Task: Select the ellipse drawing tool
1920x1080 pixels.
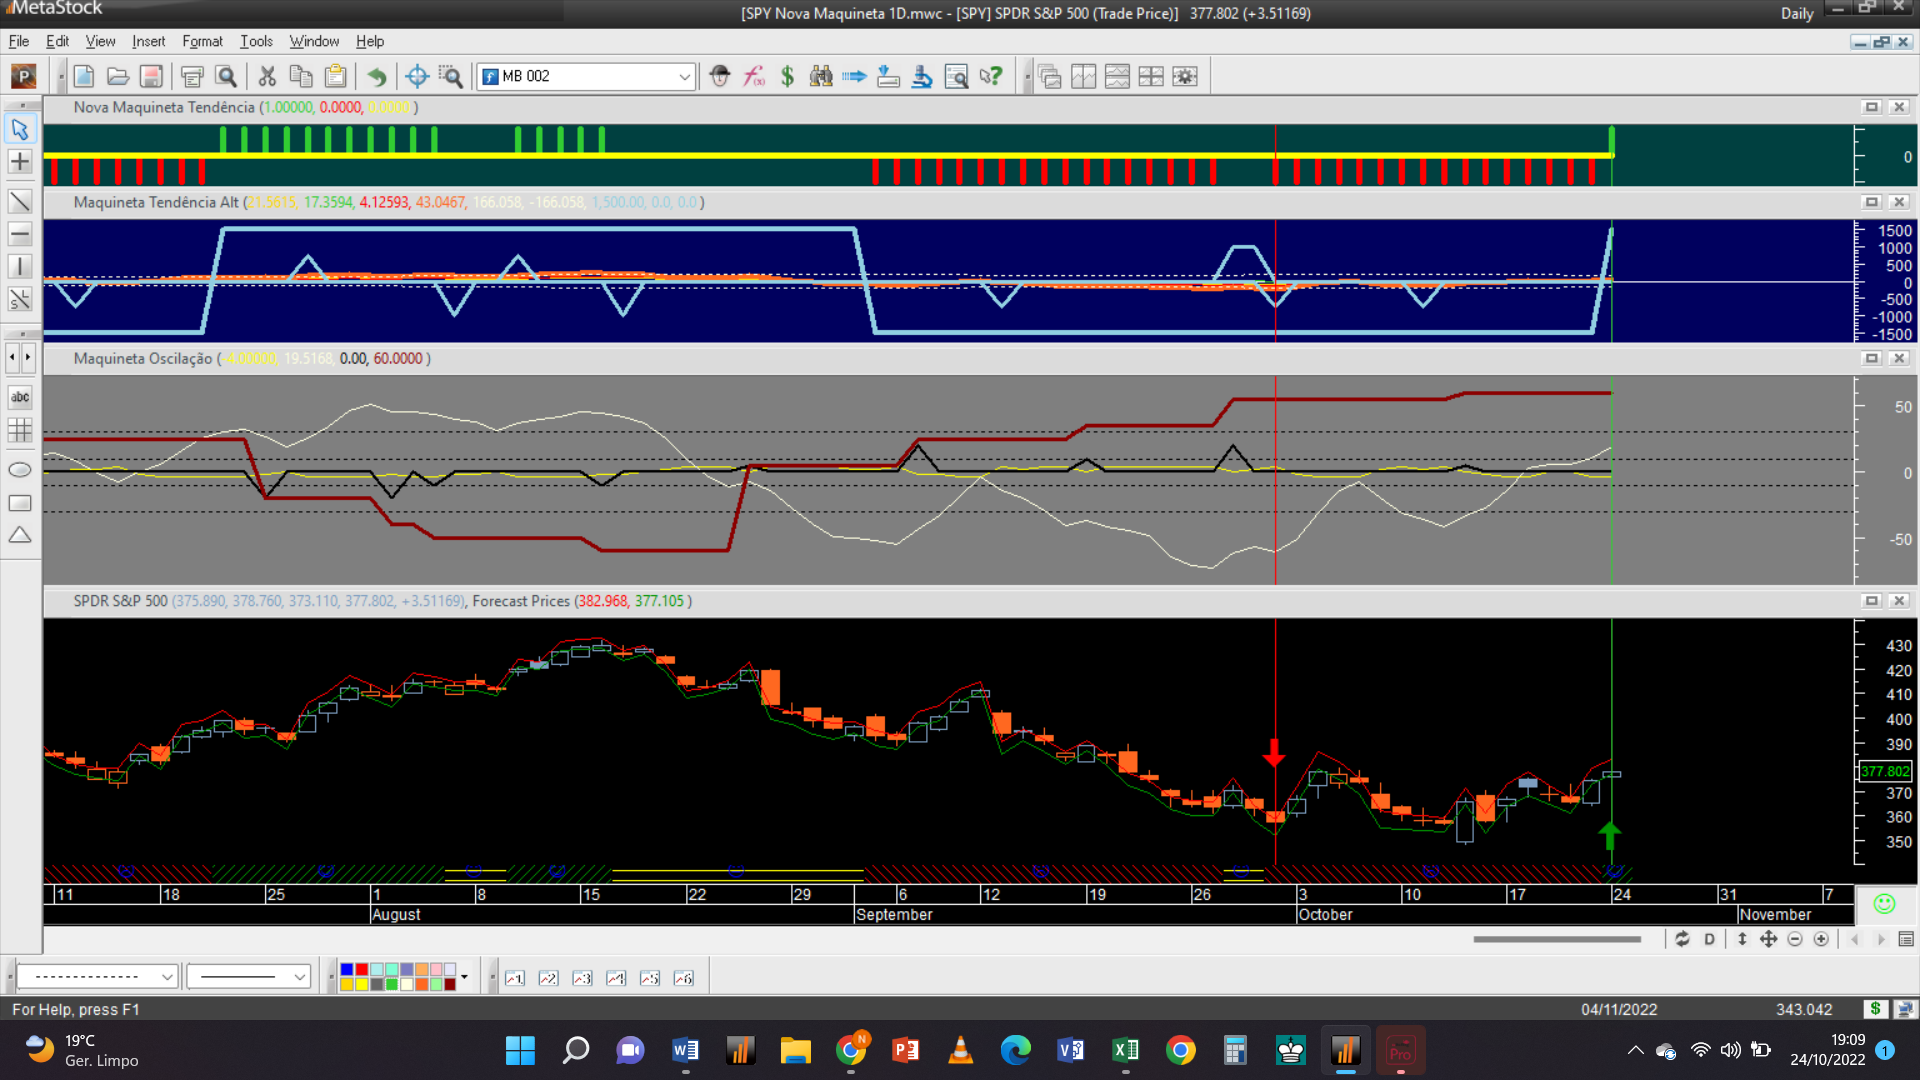Action: (20, 470)
